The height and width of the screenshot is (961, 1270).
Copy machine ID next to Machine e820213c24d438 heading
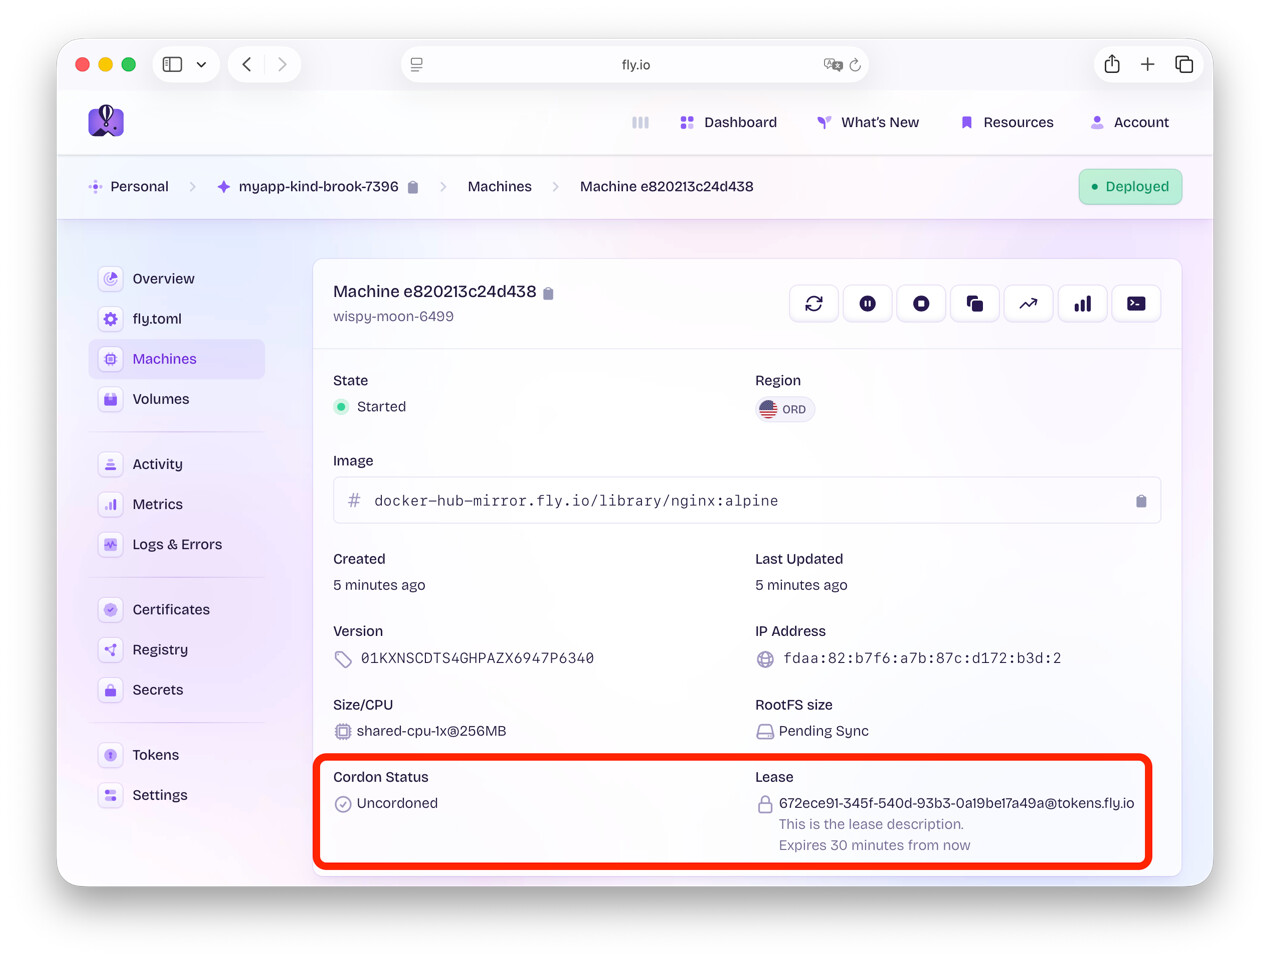(548, 293)
